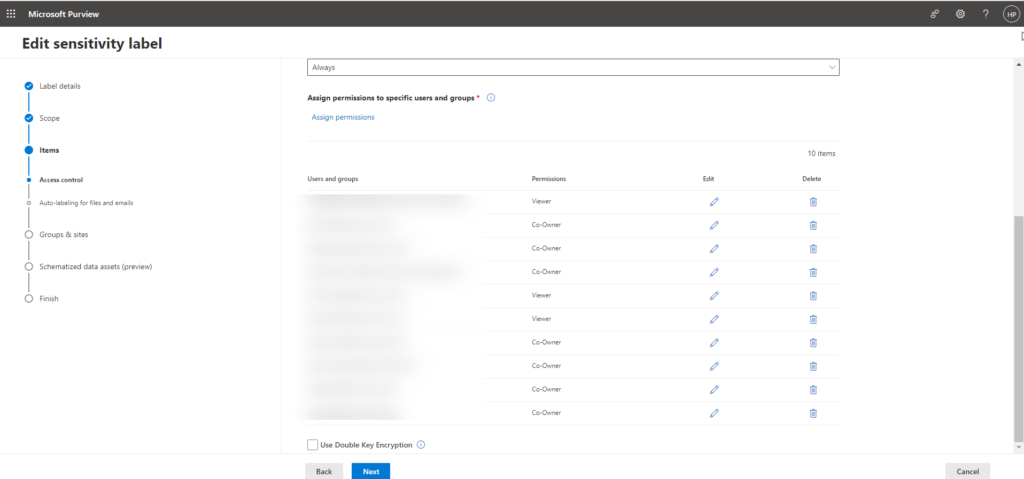
Task: Open the diagram icon in top header
Action: tap(935, 14)
